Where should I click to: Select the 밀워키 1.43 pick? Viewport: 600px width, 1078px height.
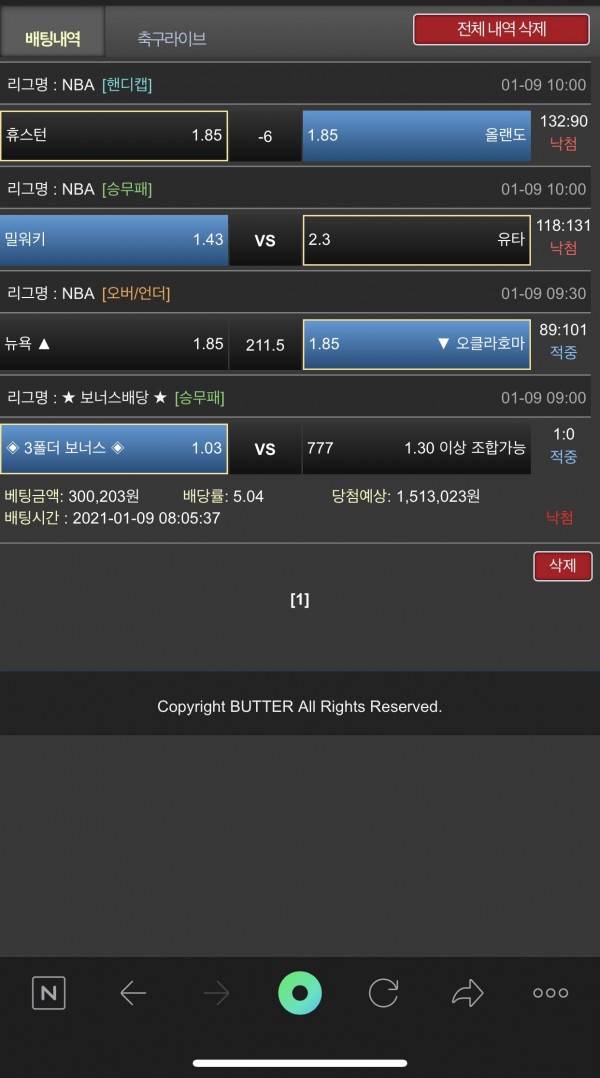click(114, 240)
